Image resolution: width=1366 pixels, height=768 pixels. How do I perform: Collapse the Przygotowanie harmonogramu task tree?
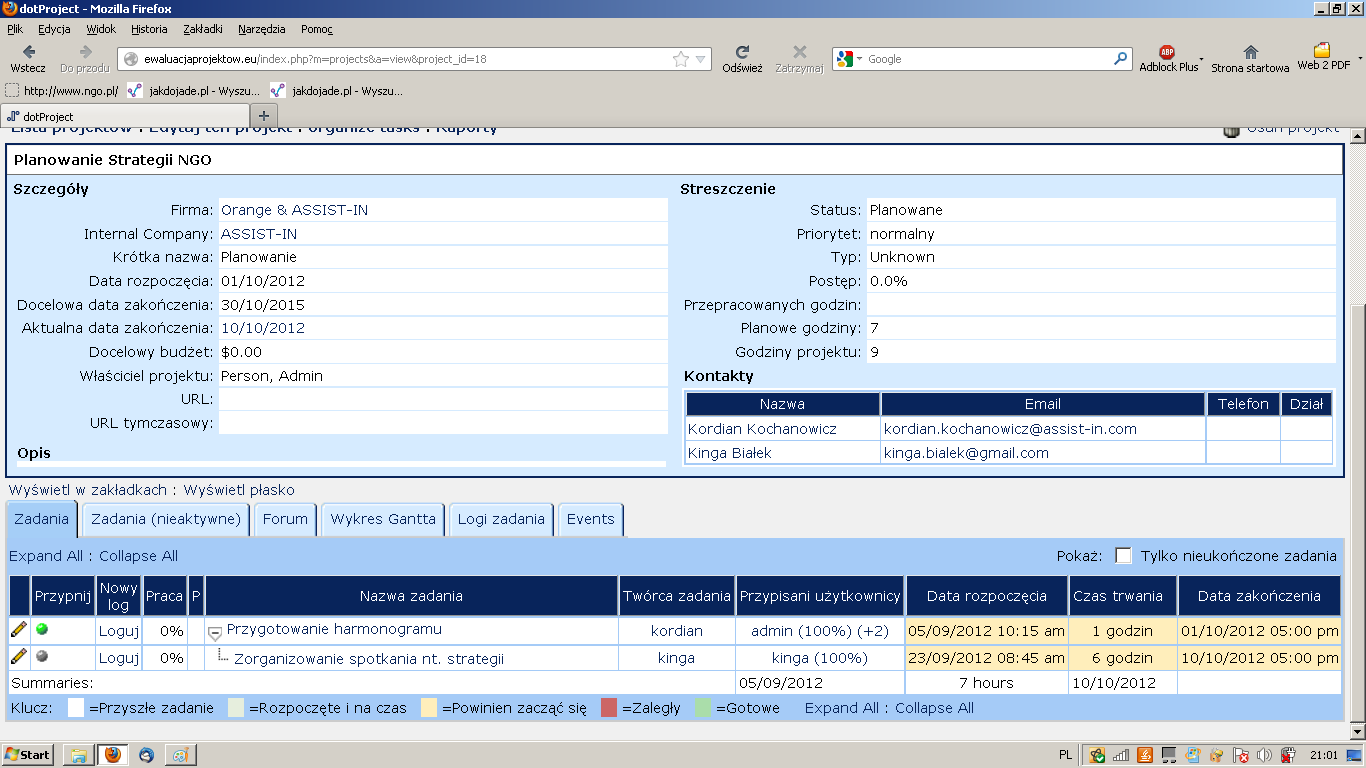pyautogui.click(x=214, y=633)
